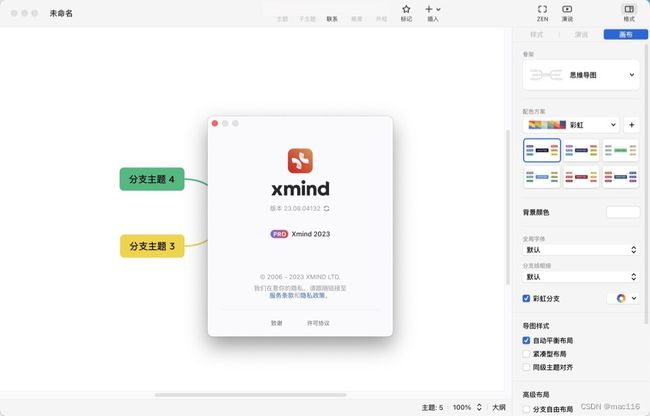
Task: Click the check-for-update refresh icon beside version
Action: tap(327, 208)
